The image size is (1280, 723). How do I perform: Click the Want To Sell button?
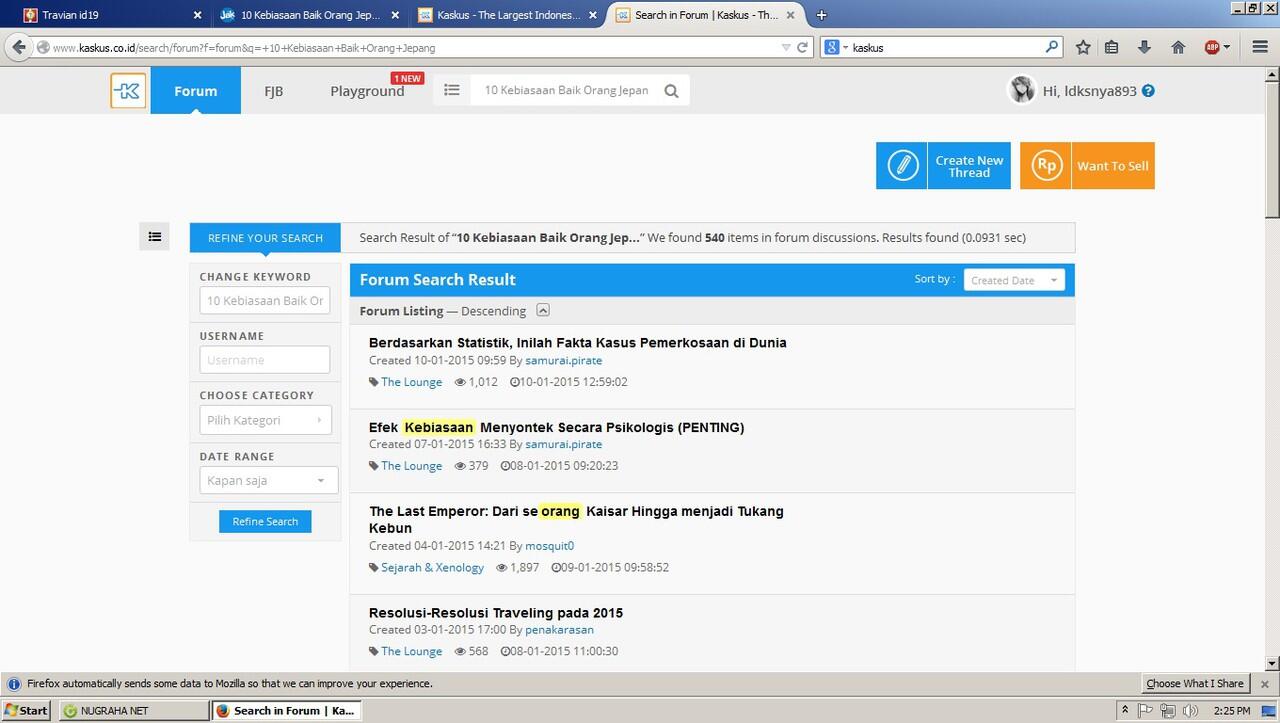[x=1087, y=165]
